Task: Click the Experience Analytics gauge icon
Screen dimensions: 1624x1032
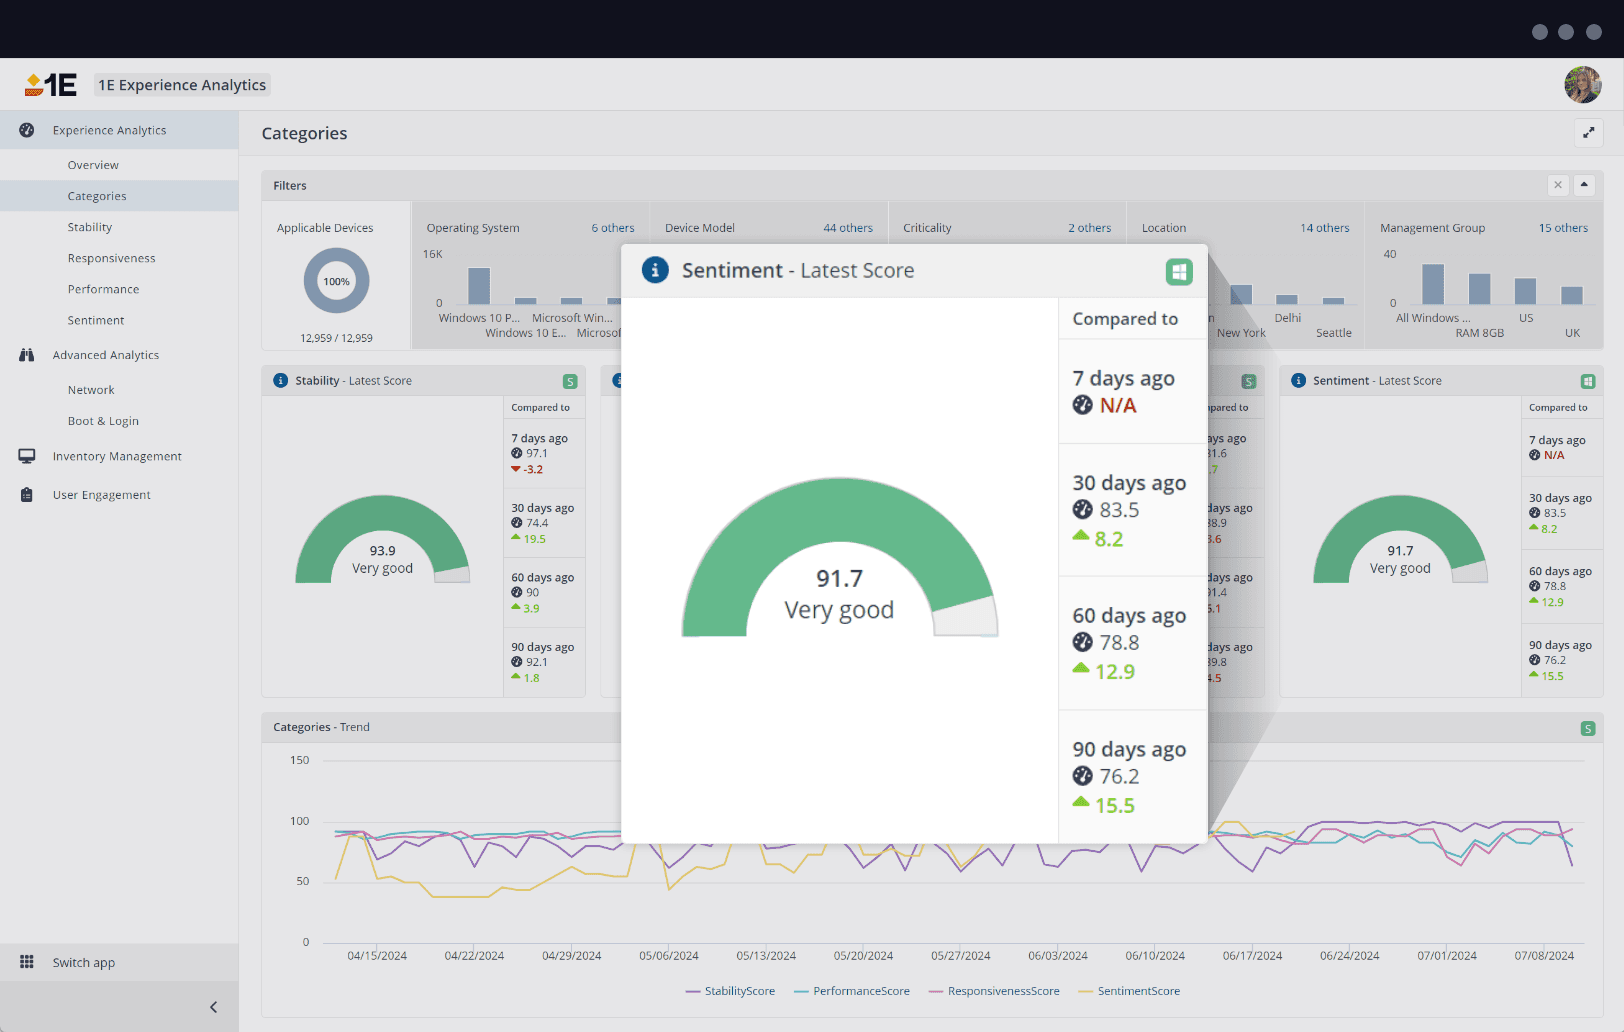Action: point(27,130)
